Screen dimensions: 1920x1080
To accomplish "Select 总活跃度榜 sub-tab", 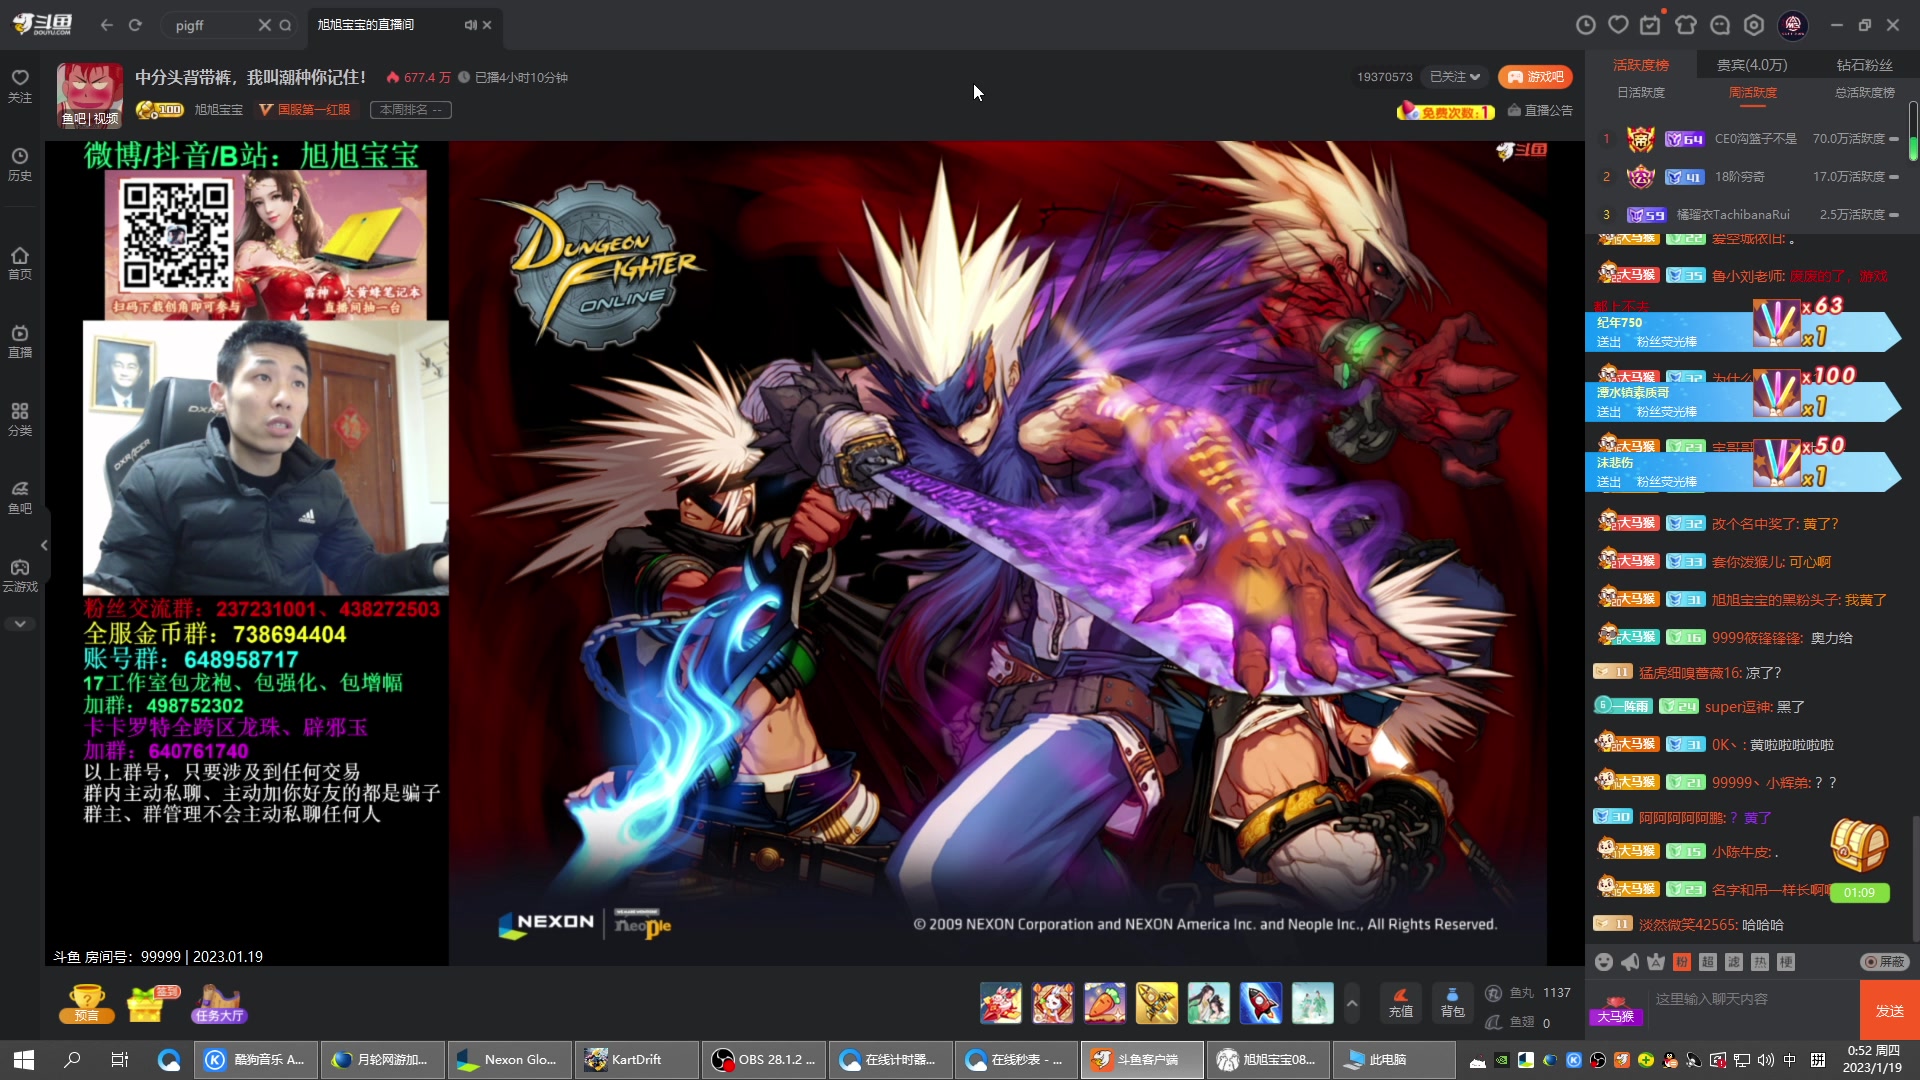I will pos(1865,93).
